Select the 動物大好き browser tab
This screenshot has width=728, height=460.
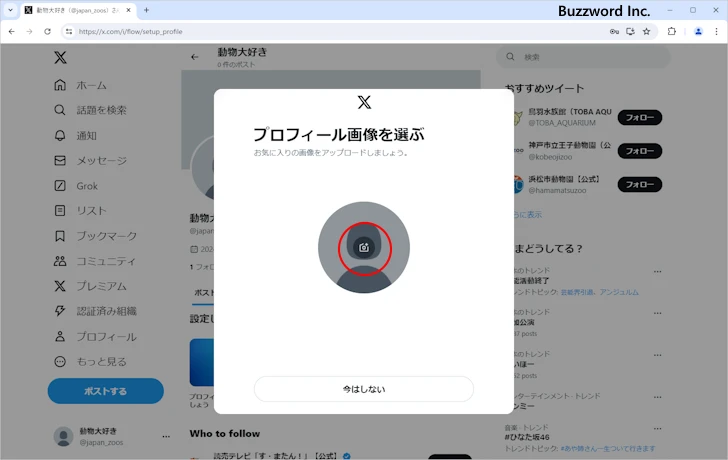point(78,10)
